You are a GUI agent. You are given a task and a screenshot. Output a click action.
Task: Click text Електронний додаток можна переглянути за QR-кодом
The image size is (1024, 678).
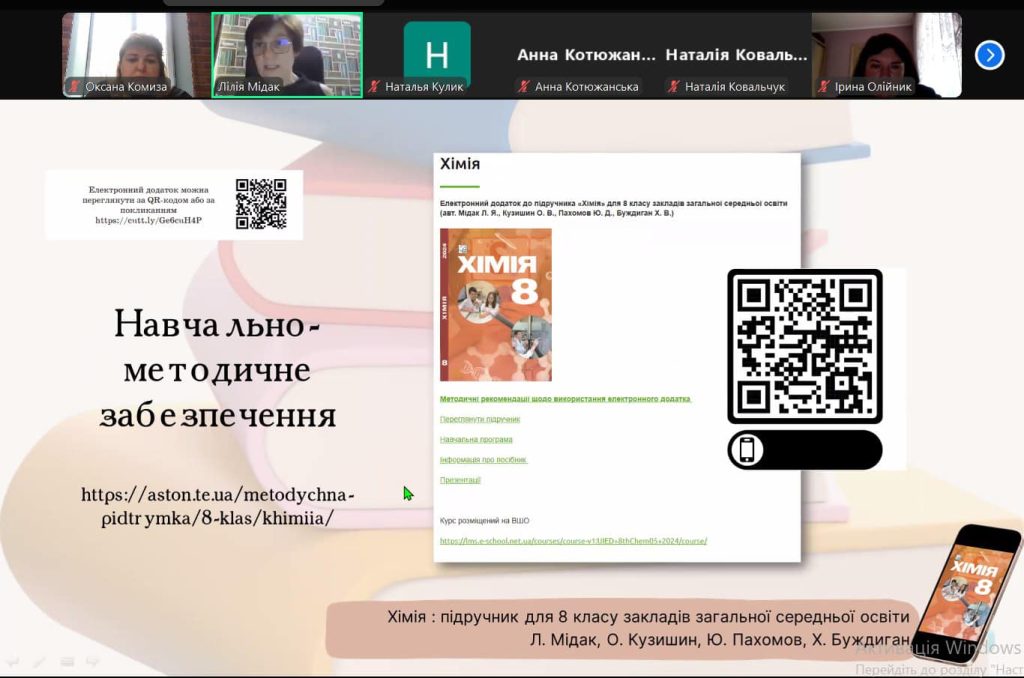(148, 200)
